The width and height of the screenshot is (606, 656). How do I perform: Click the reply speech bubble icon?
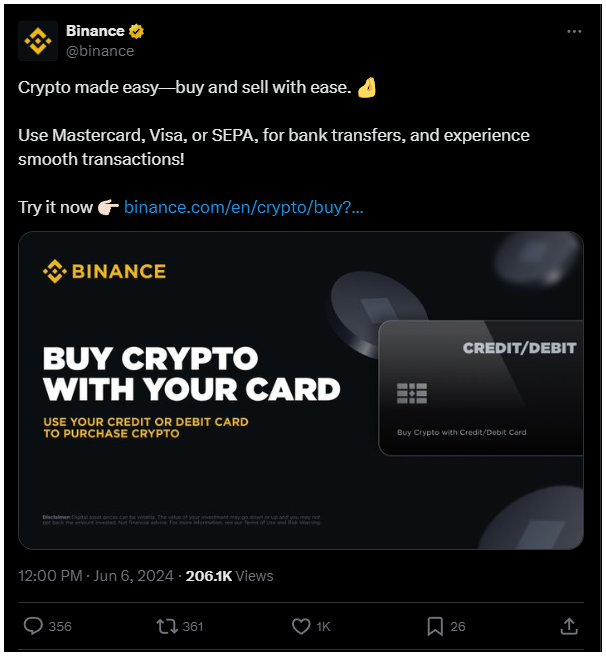[33, 626]
